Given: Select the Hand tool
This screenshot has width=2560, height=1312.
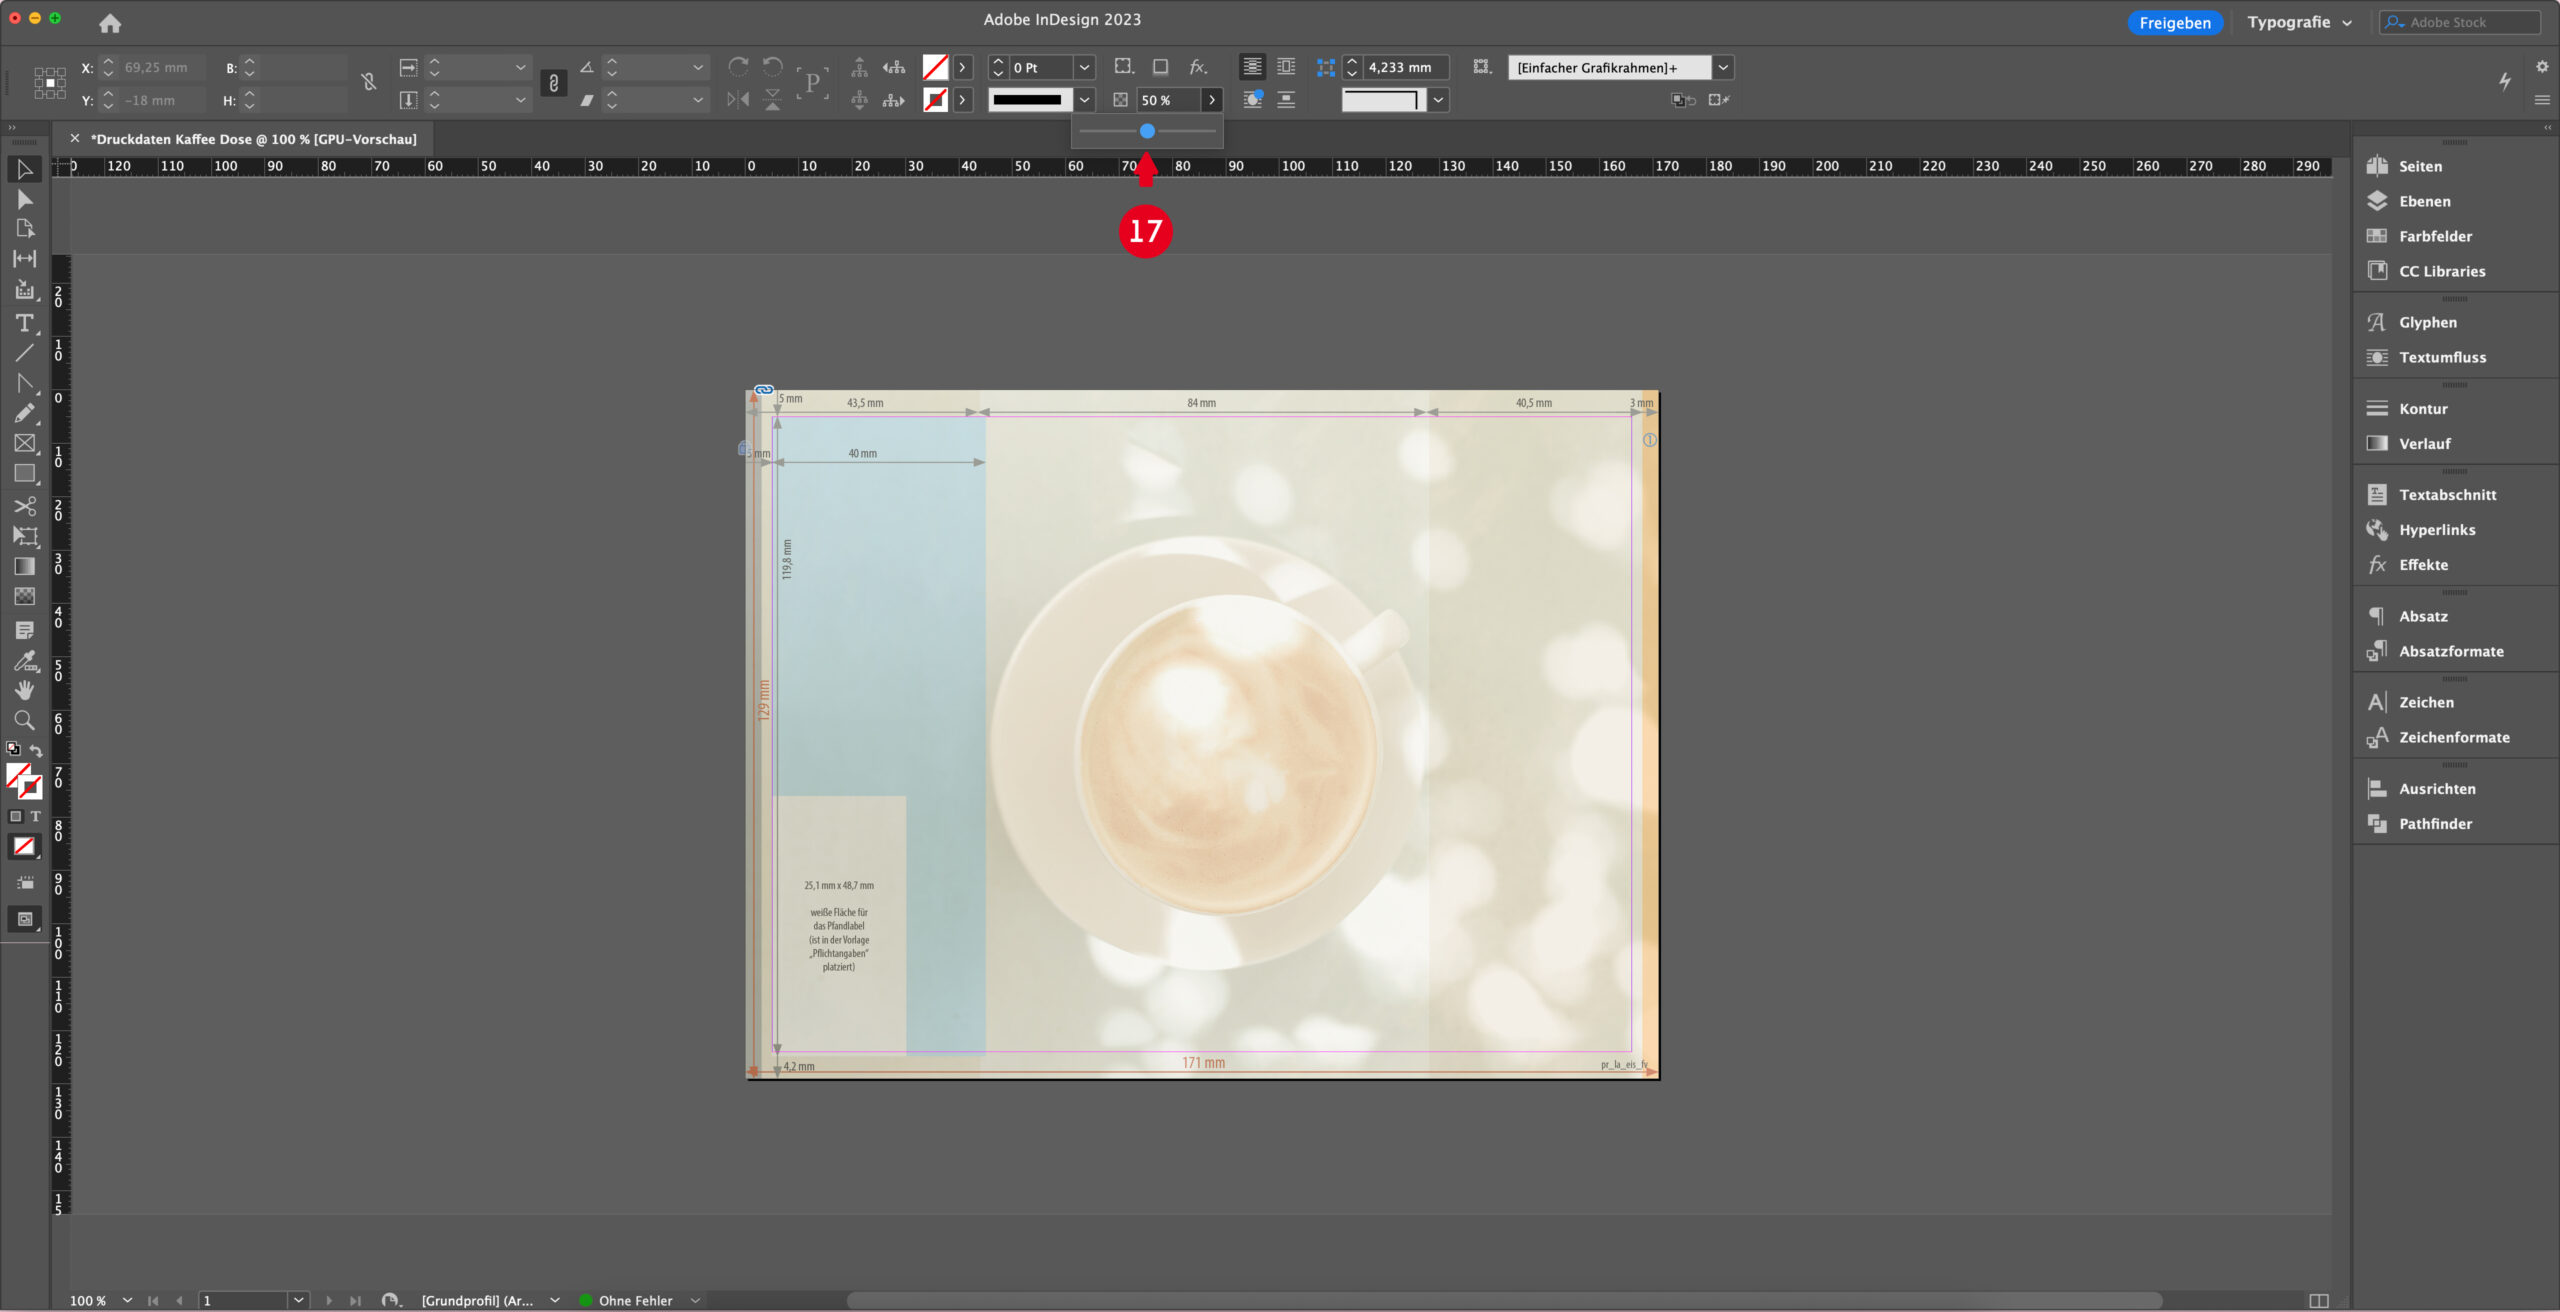Looking at the screenshot, I should 25,690.
